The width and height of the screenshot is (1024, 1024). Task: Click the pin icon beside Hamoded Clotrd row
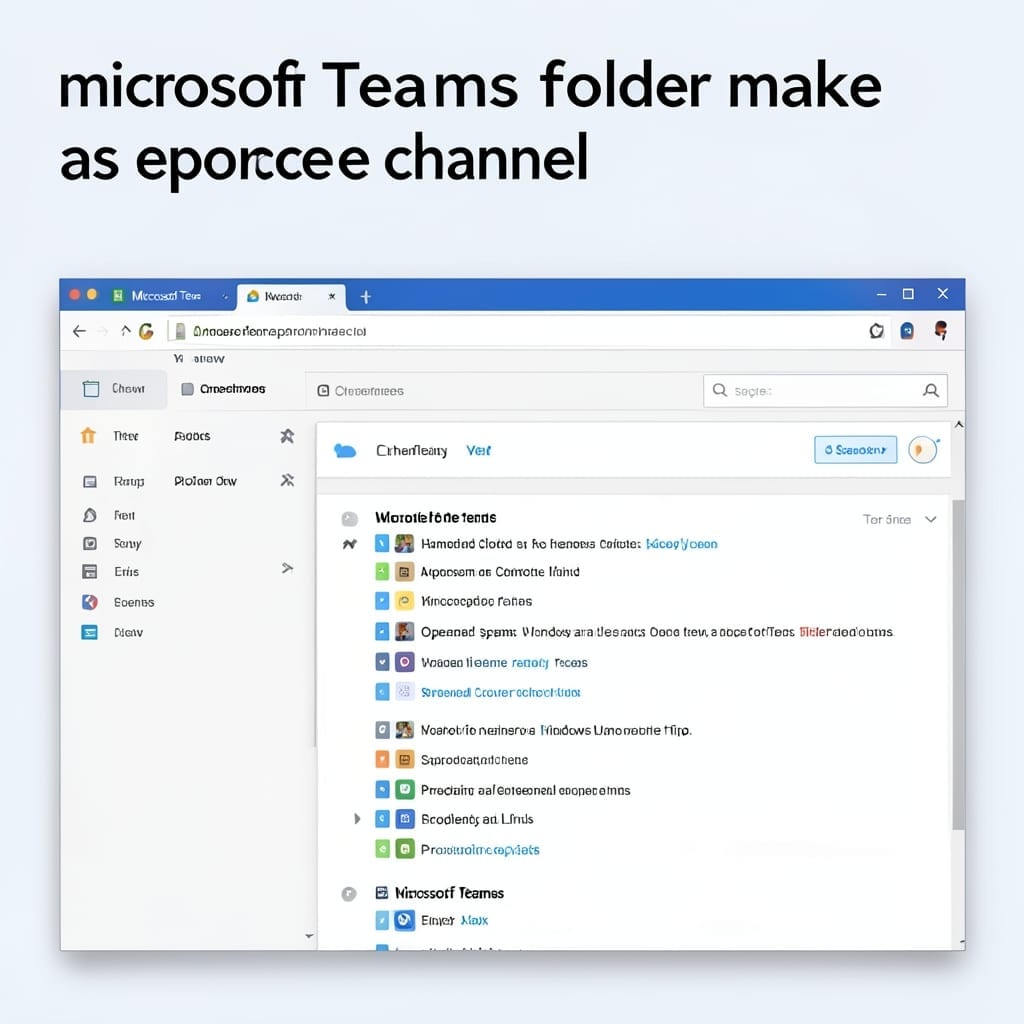point(349,544)
